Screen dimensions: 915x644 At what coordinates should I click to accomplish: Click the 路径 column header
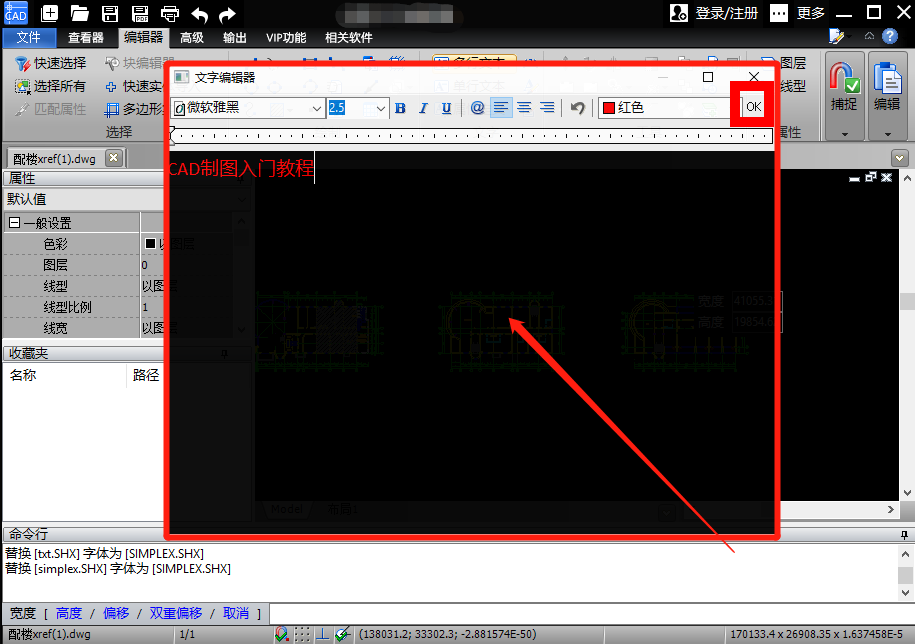pos(146,375)
